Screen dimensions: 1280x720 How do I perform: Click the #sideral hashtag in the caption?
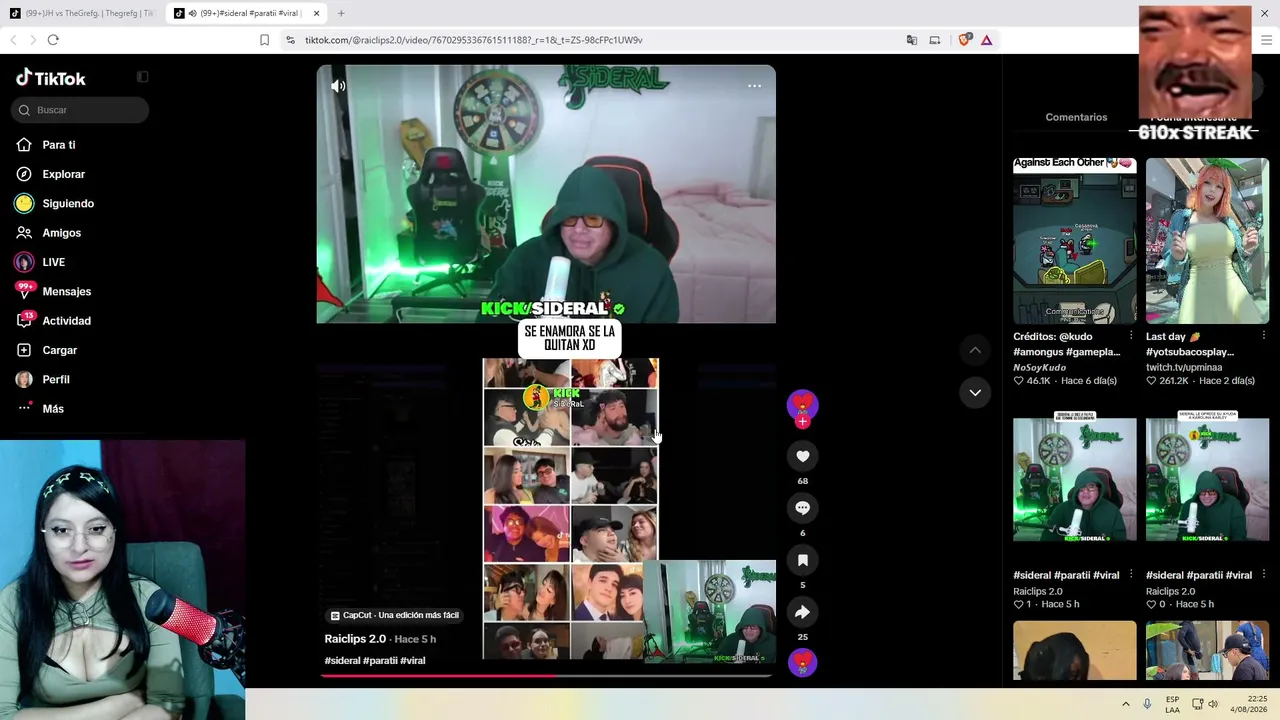tap(342, 661)
